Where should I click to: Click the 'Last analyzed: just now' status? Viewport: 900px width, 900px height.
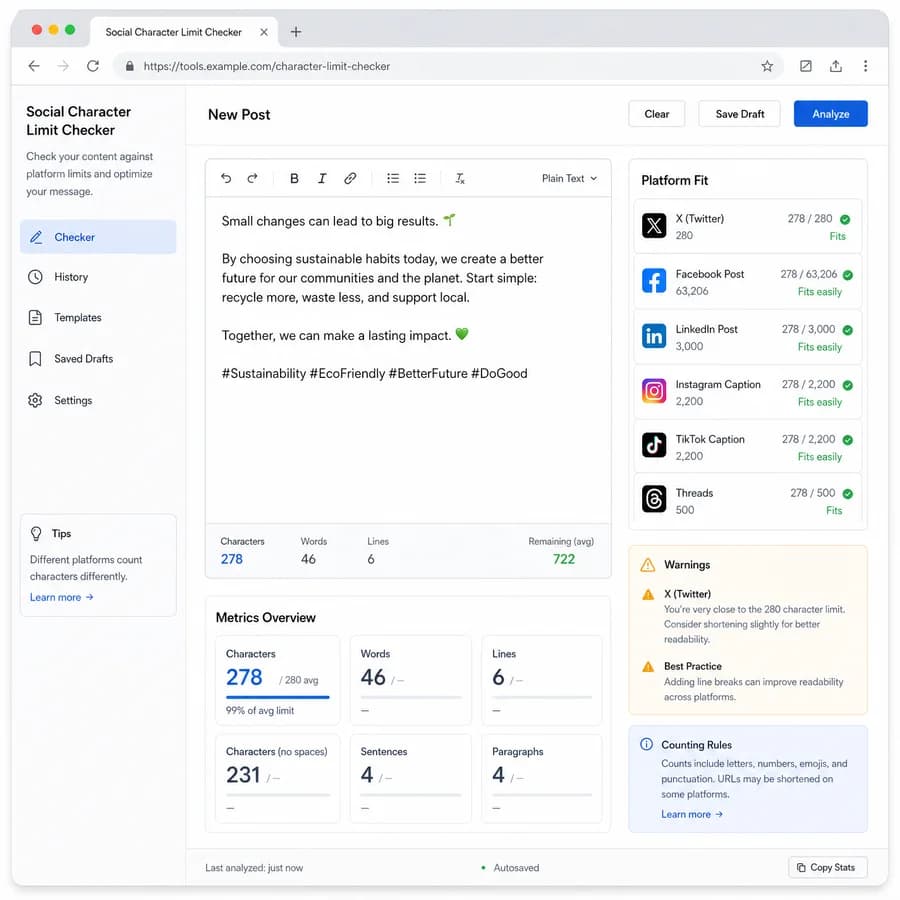tap(254, 868)
